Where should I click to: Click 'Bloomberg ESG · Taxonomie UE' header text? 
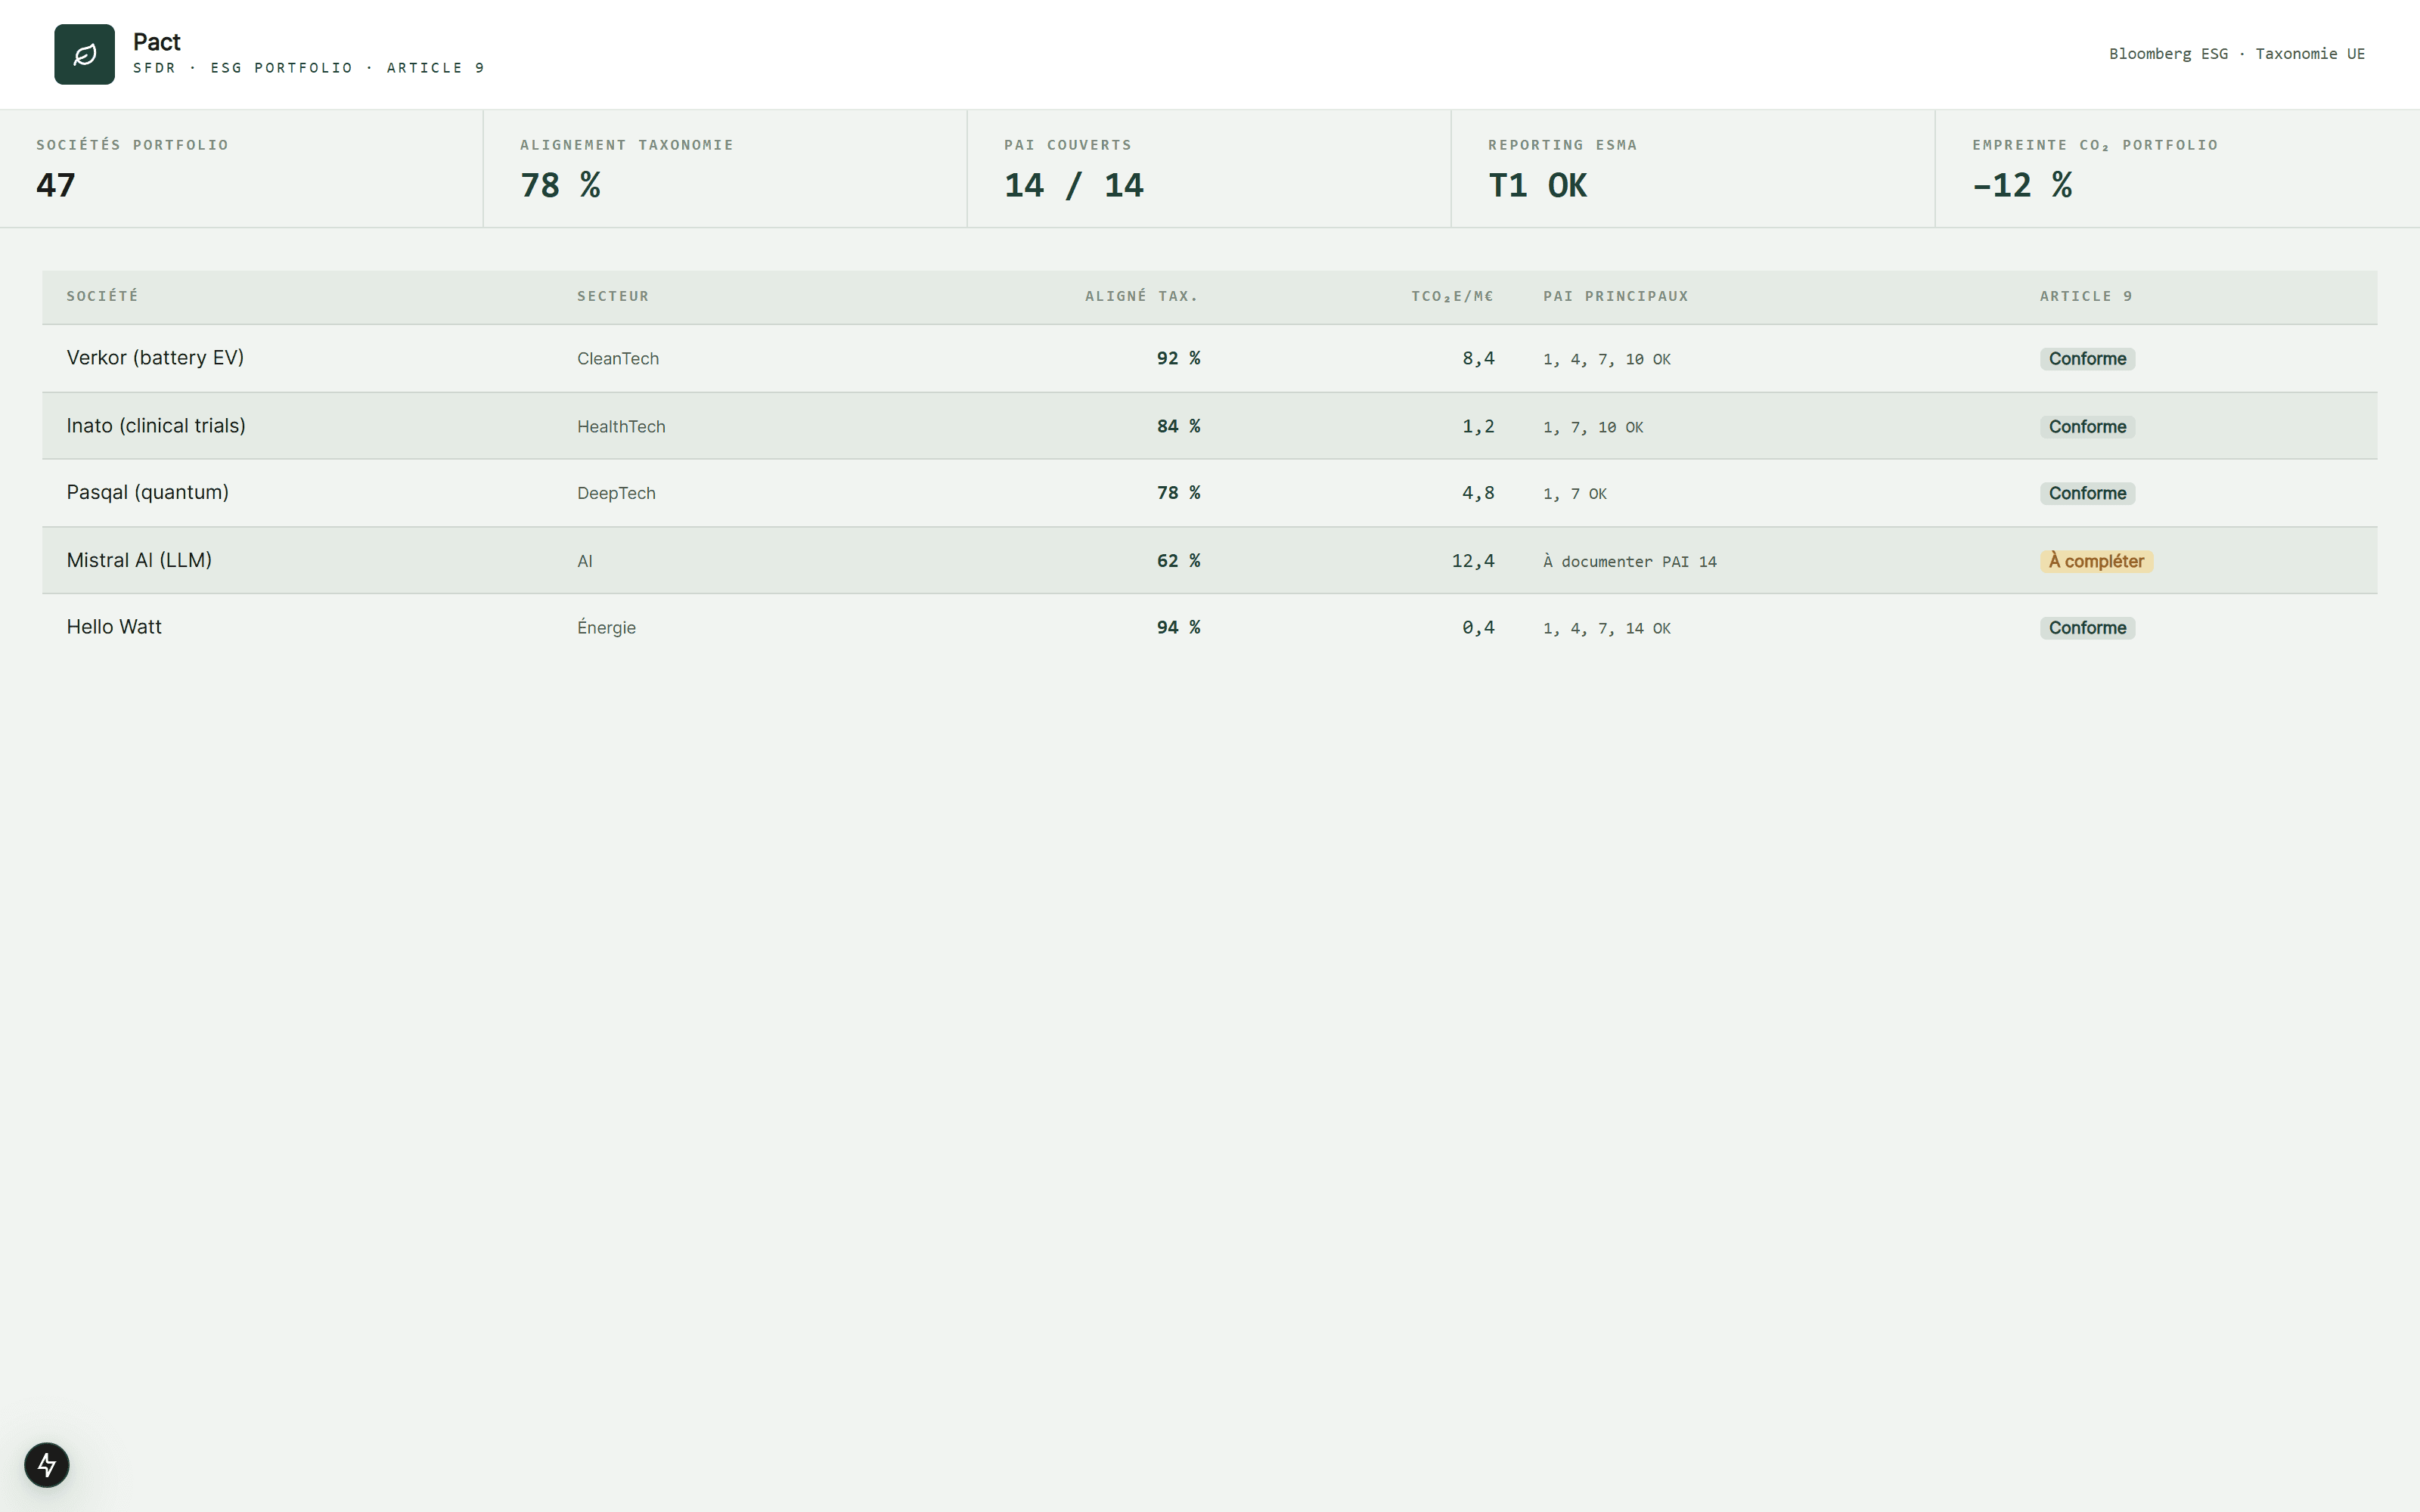point(2237,54)
